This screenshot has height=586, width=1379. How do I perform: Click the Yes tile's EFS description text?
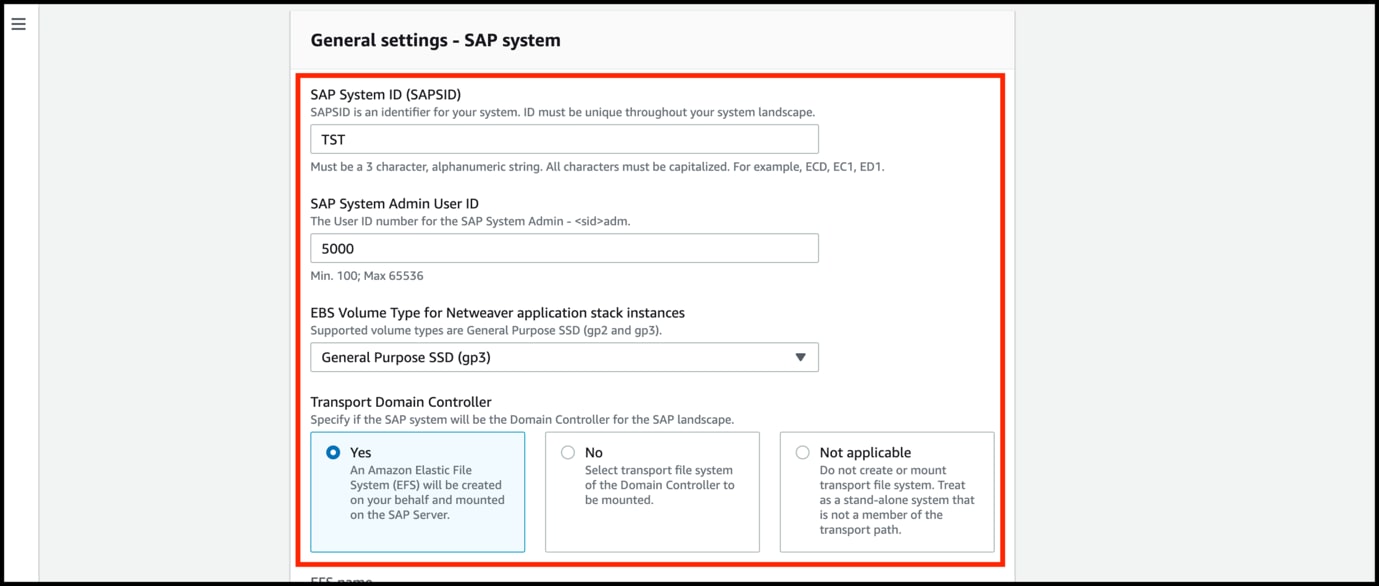point(427,492)
